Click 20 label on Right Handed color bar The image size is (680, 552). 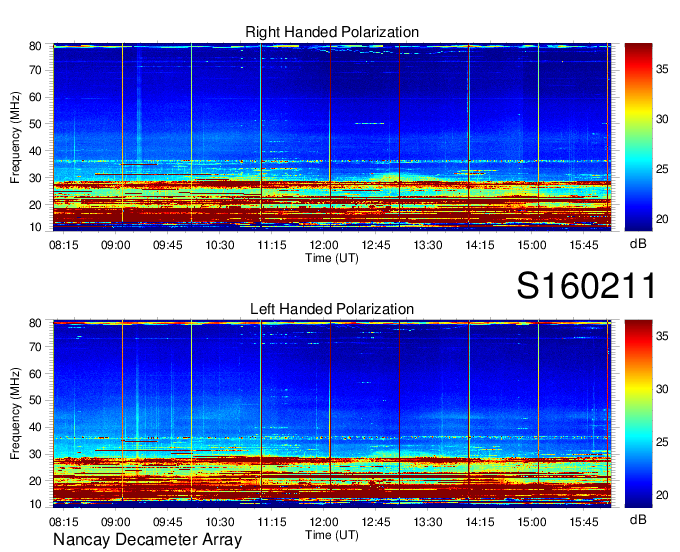click(x=662, y=219)
